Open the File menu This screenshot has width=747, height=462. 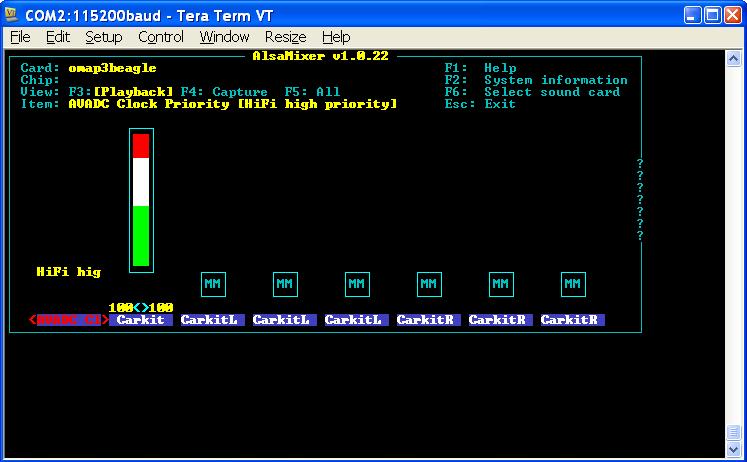(20, 37)
